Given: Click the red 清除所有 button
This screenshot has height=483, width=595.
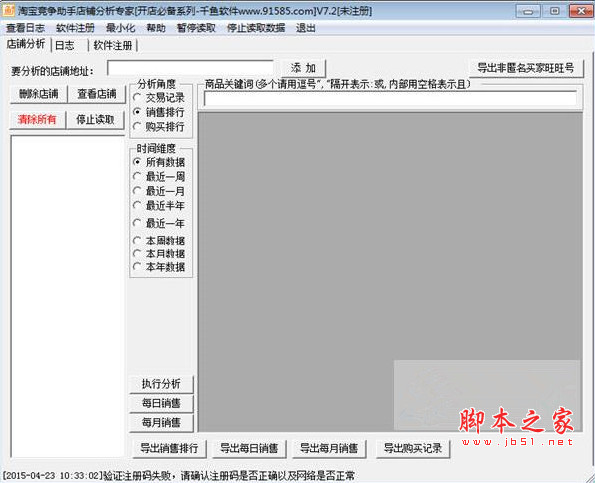Looking at the screenshot, I should [x=37, y=120].
